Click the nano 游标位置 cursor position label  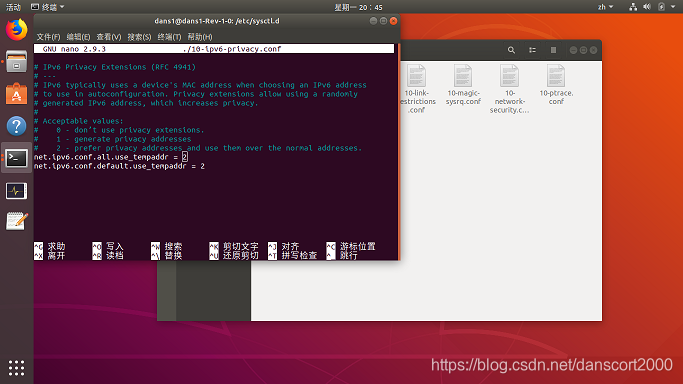[357, 246]
